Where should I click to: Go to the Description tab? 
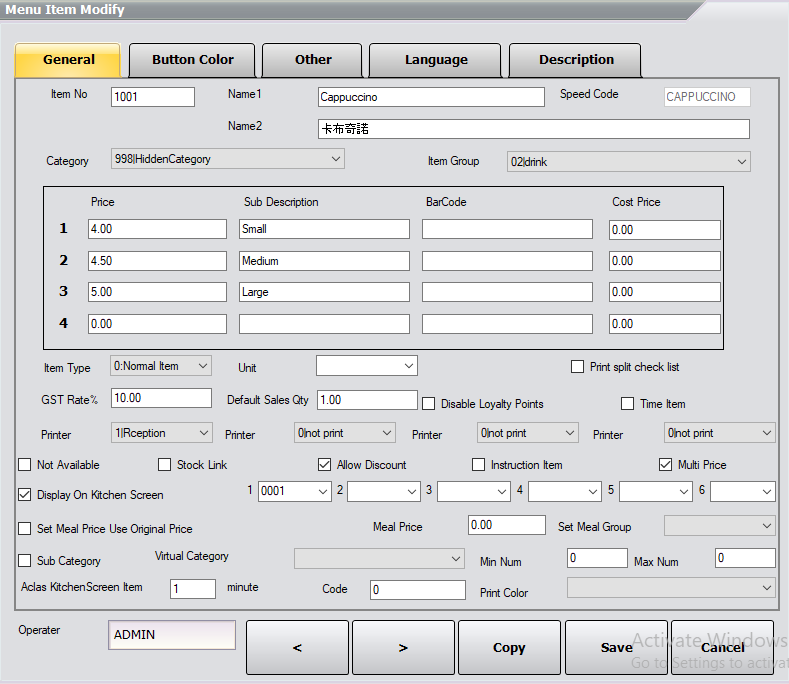click(x=575, y=60)
